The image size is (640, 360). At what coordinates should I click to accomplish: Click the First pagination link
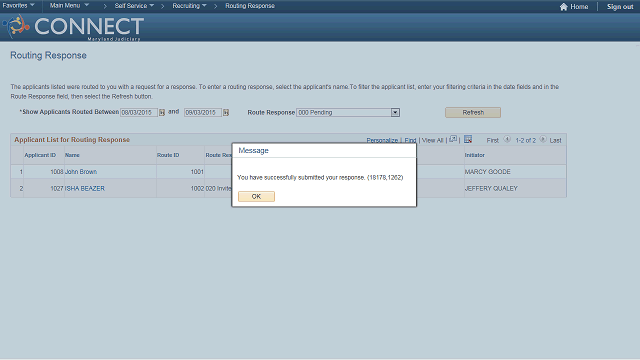(493, 140)
